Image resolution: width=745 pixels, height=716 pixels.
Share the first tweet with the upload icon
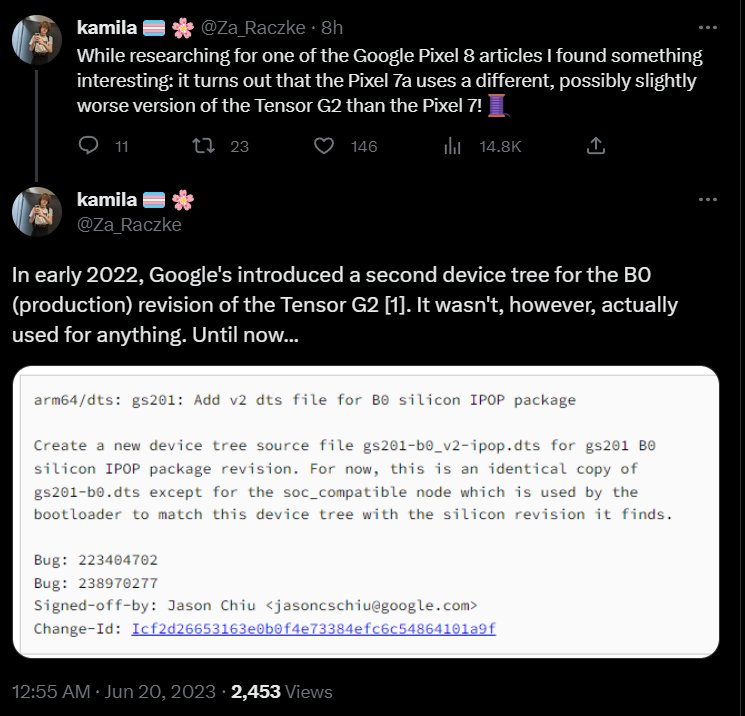tap(596, 145)
